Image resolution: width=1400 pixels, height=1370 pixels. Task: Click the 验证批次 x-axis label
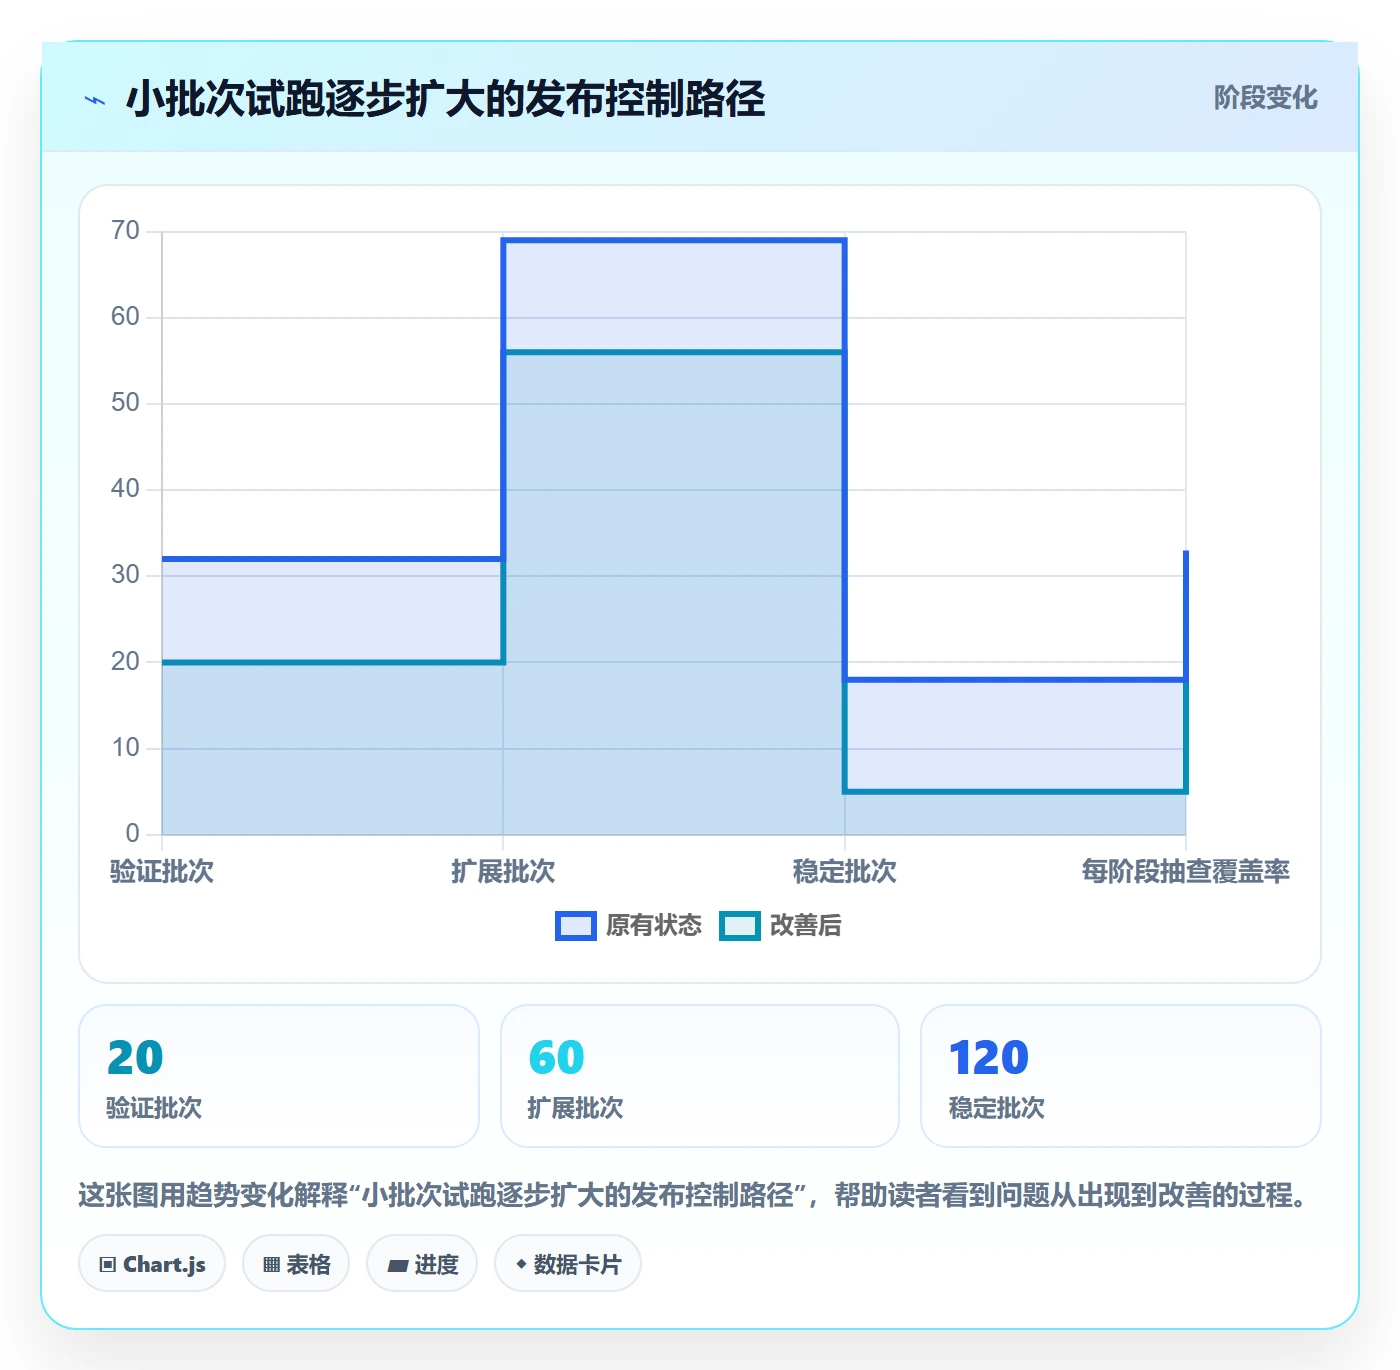tap(161, 872)
